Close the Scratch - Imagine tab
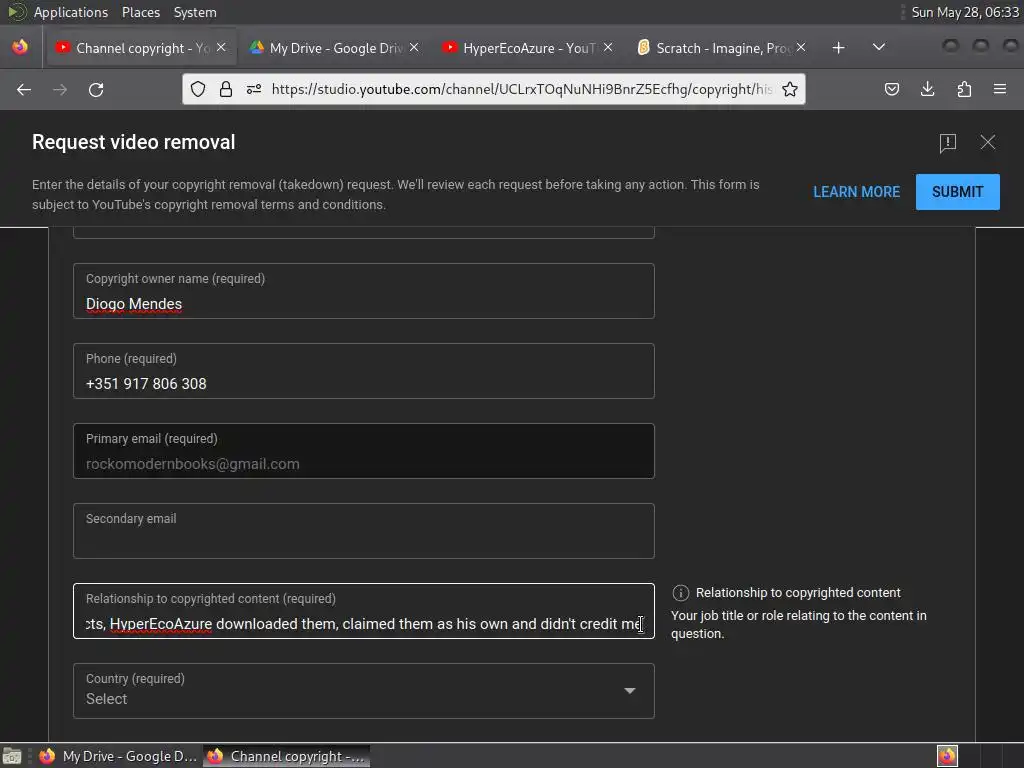 coord(801,48)
